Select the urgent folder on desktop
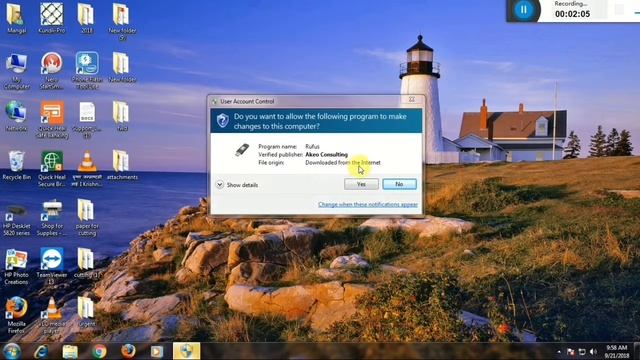Viewport: 640px width, 360px height. point(87,312)
